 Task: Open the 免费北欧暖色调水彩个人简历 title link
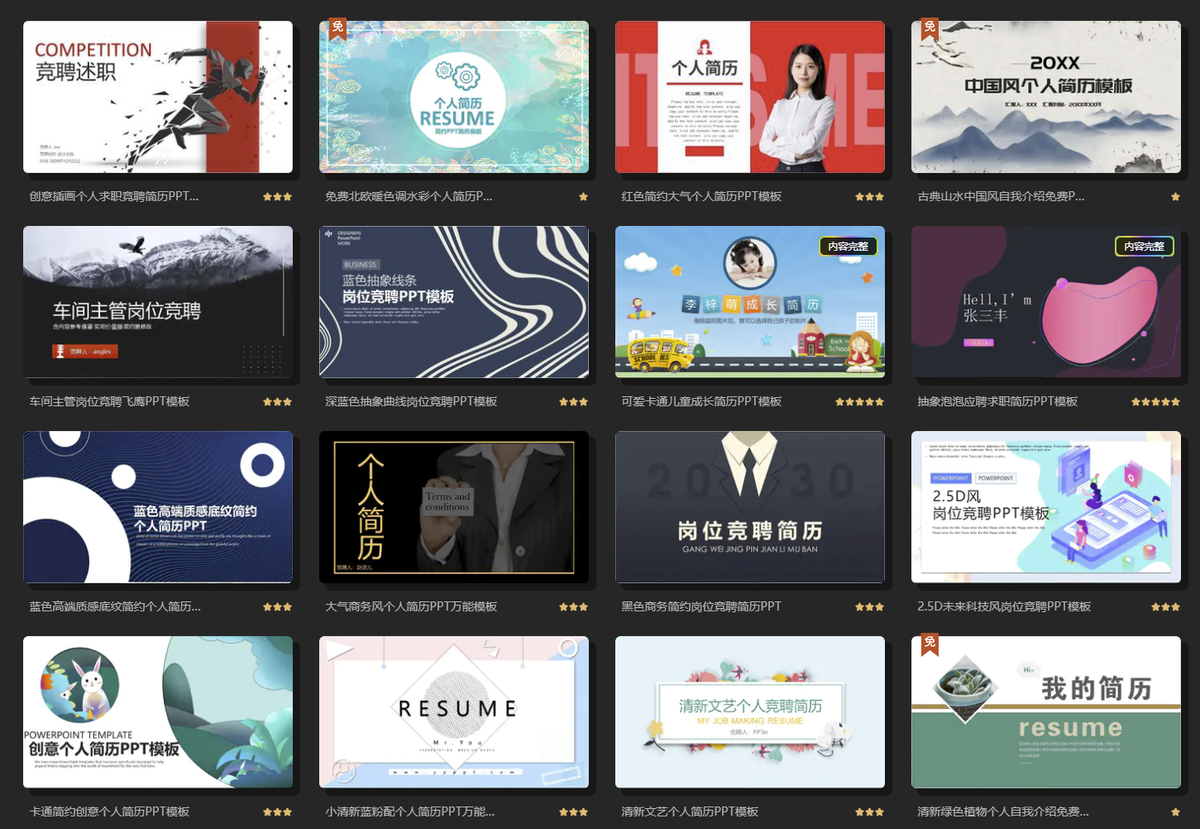click(409, 197)
